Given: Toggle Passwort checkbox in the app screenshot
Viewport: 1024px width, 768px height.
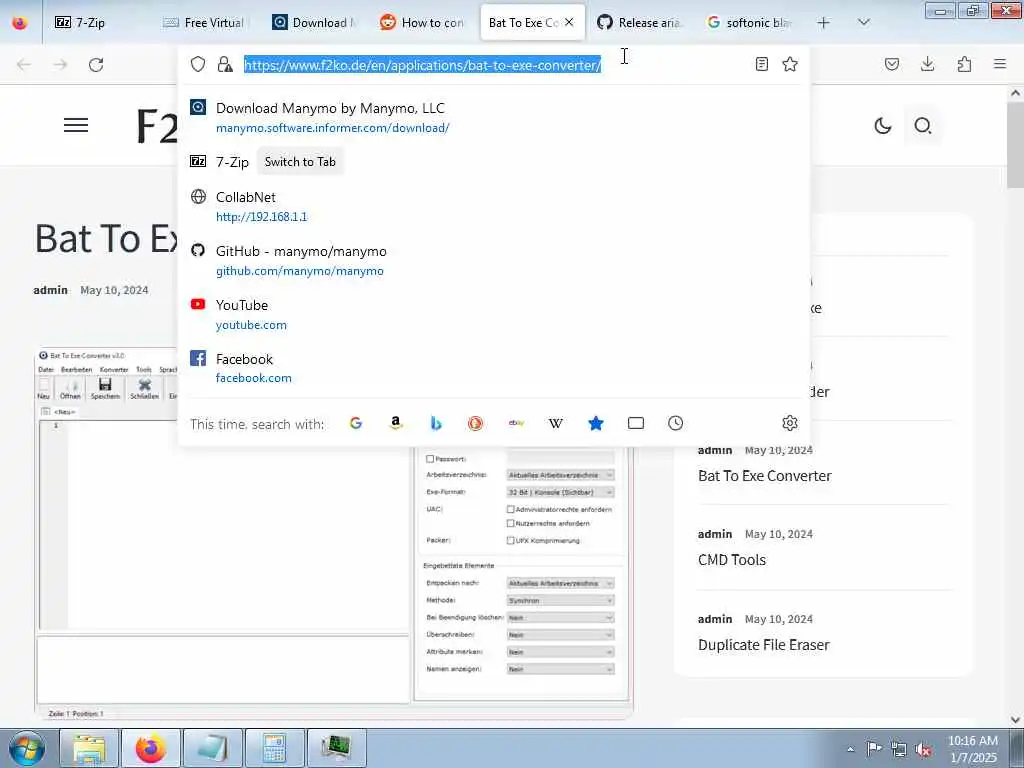Looking at the screenshot, I should [430, 459].
